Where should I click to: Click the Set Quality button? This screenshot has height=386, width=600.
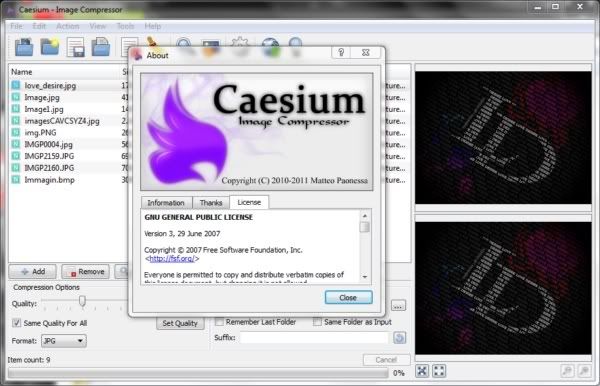click(180, 323)
